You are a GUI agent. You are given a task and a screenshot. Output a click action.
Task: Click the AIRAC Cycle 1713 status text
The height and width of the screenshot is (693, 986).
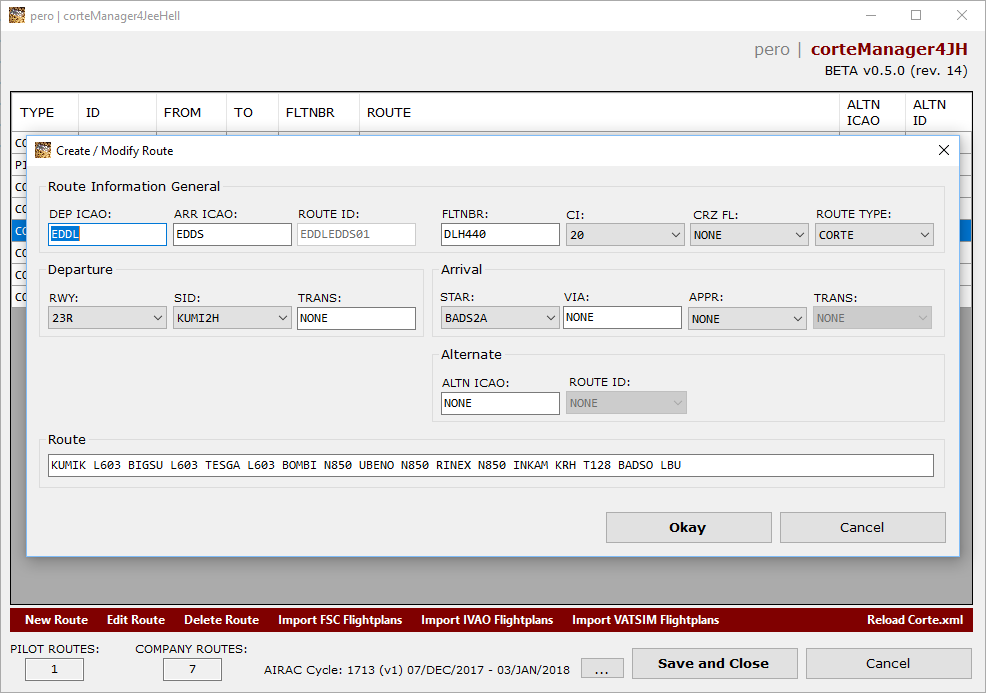pos(417,670)
